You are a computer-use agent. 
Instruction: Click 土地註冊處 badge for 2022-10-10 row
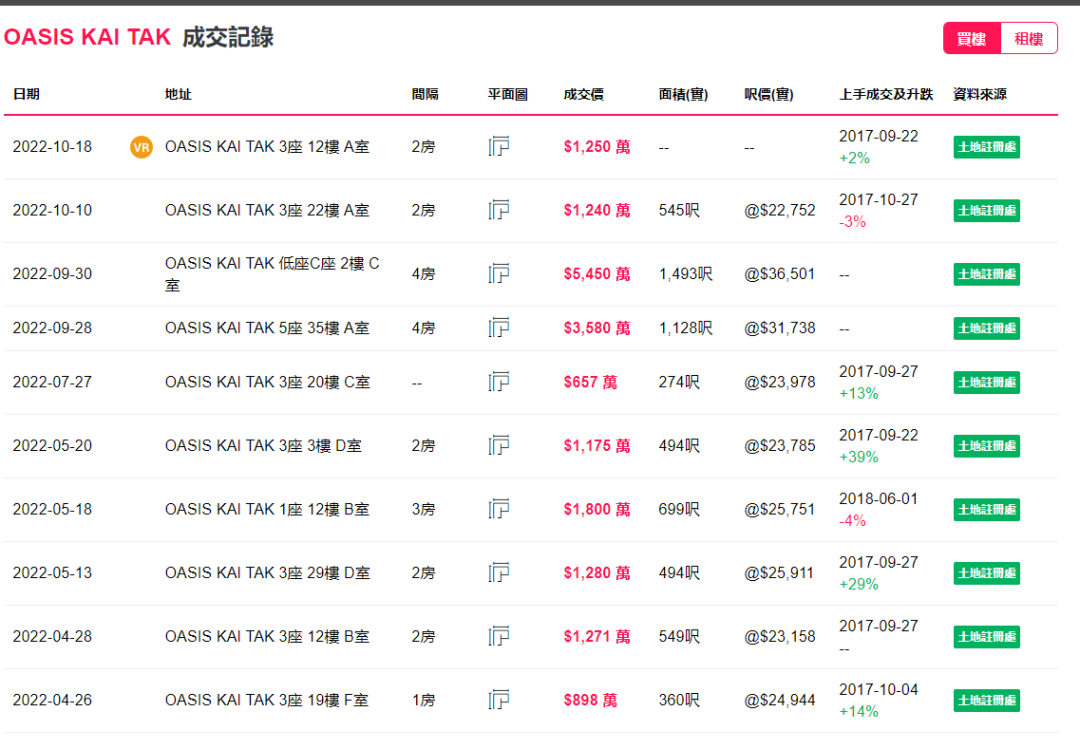(x=986, y=210)
